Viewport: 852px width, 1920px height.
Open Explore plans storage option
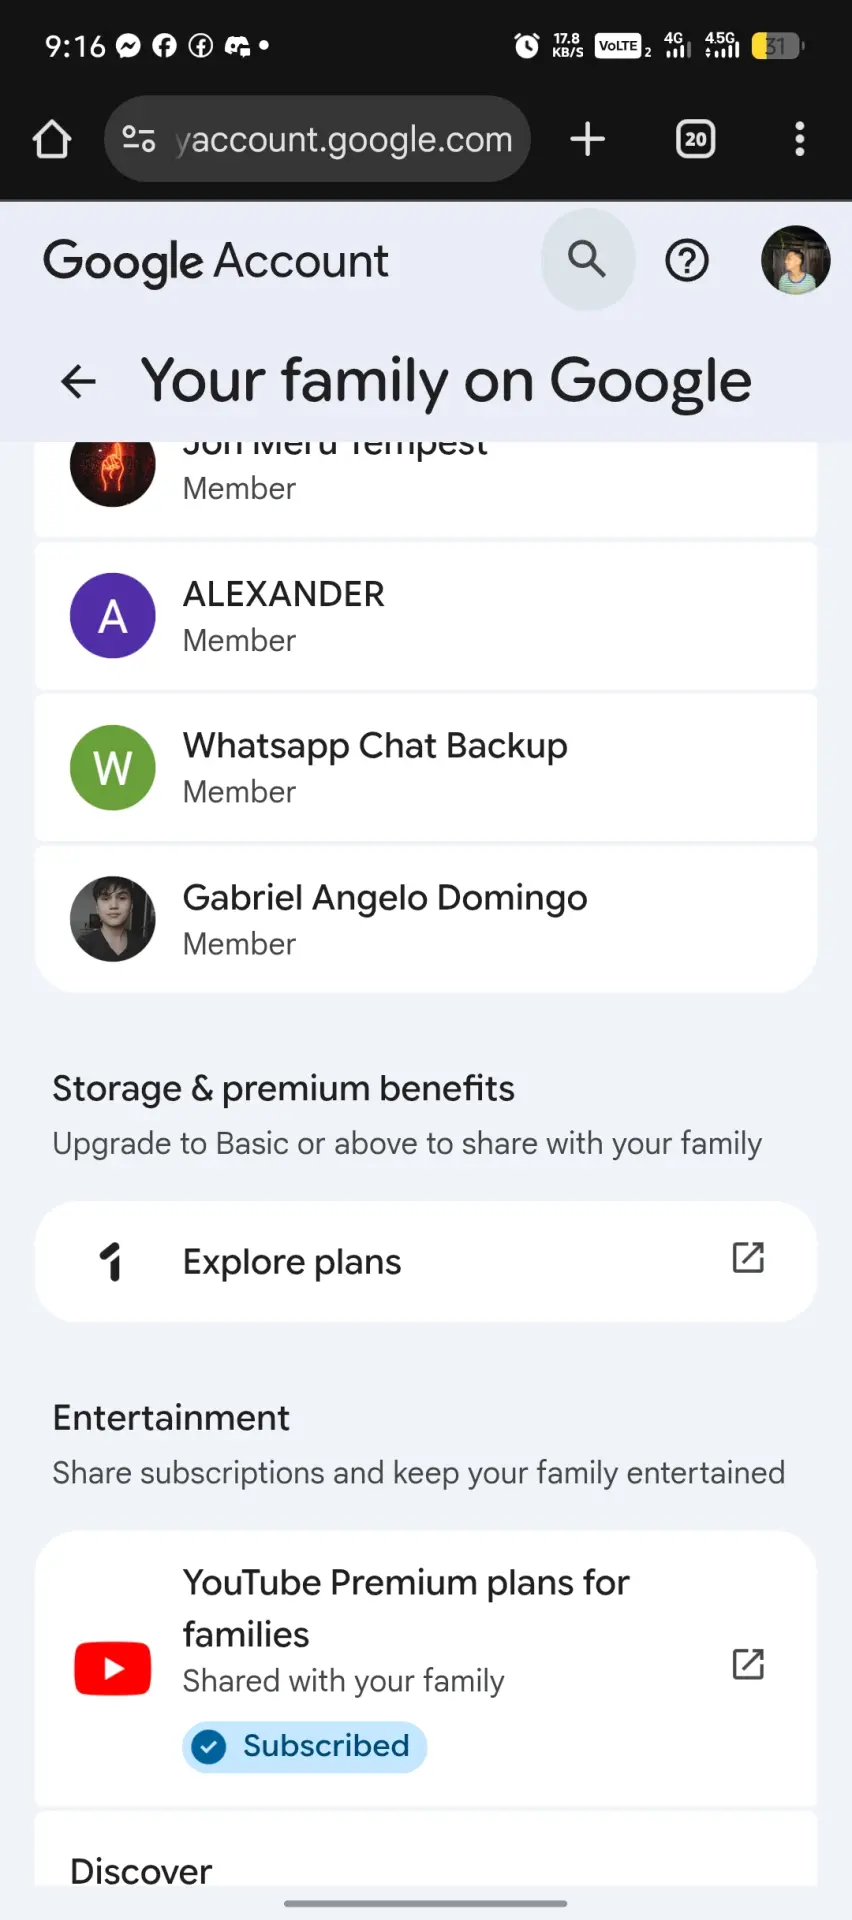click(426, 1262)
